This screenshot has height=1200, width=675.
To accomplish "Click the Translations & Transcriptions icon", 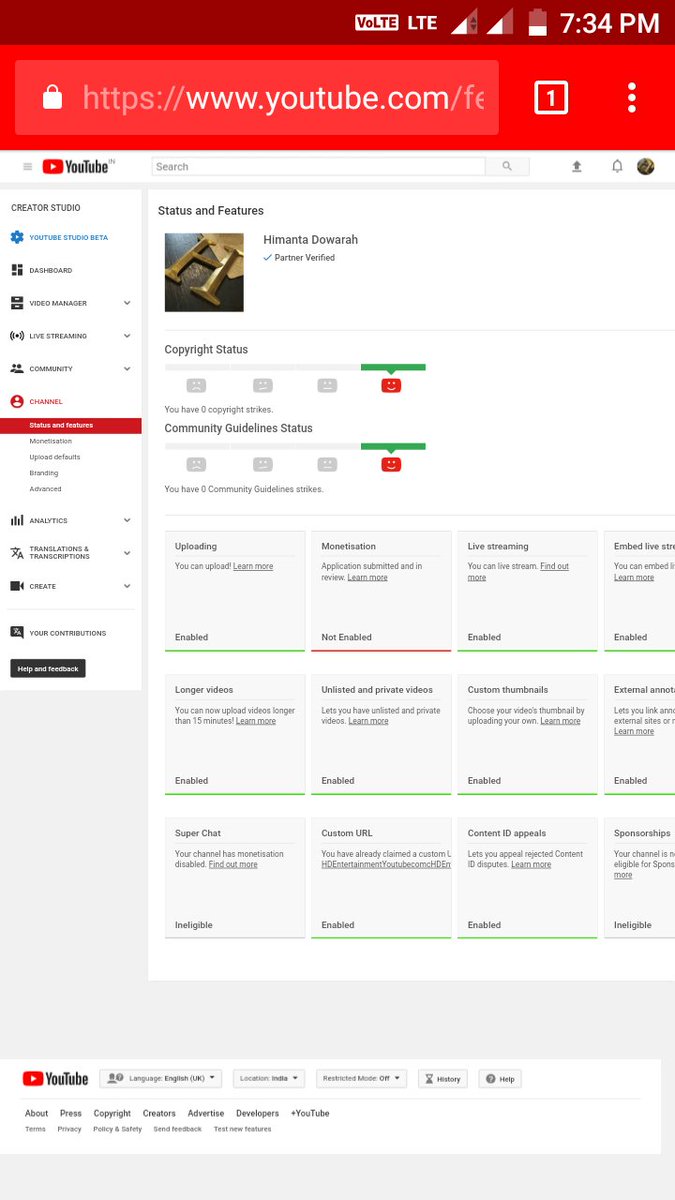I will (x=17, y=553).
